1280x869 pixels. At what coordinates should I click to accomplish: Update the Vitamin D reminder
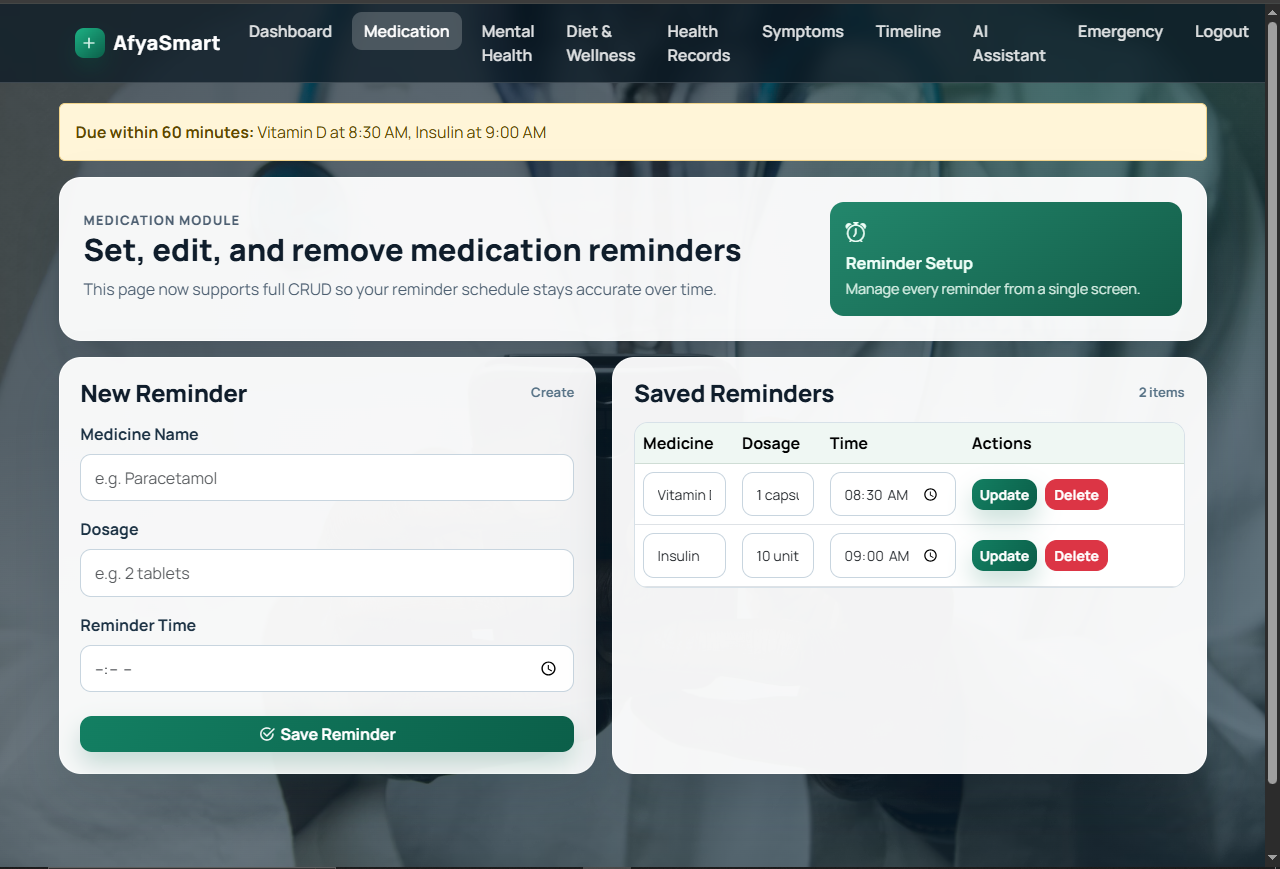point(1004,495)
